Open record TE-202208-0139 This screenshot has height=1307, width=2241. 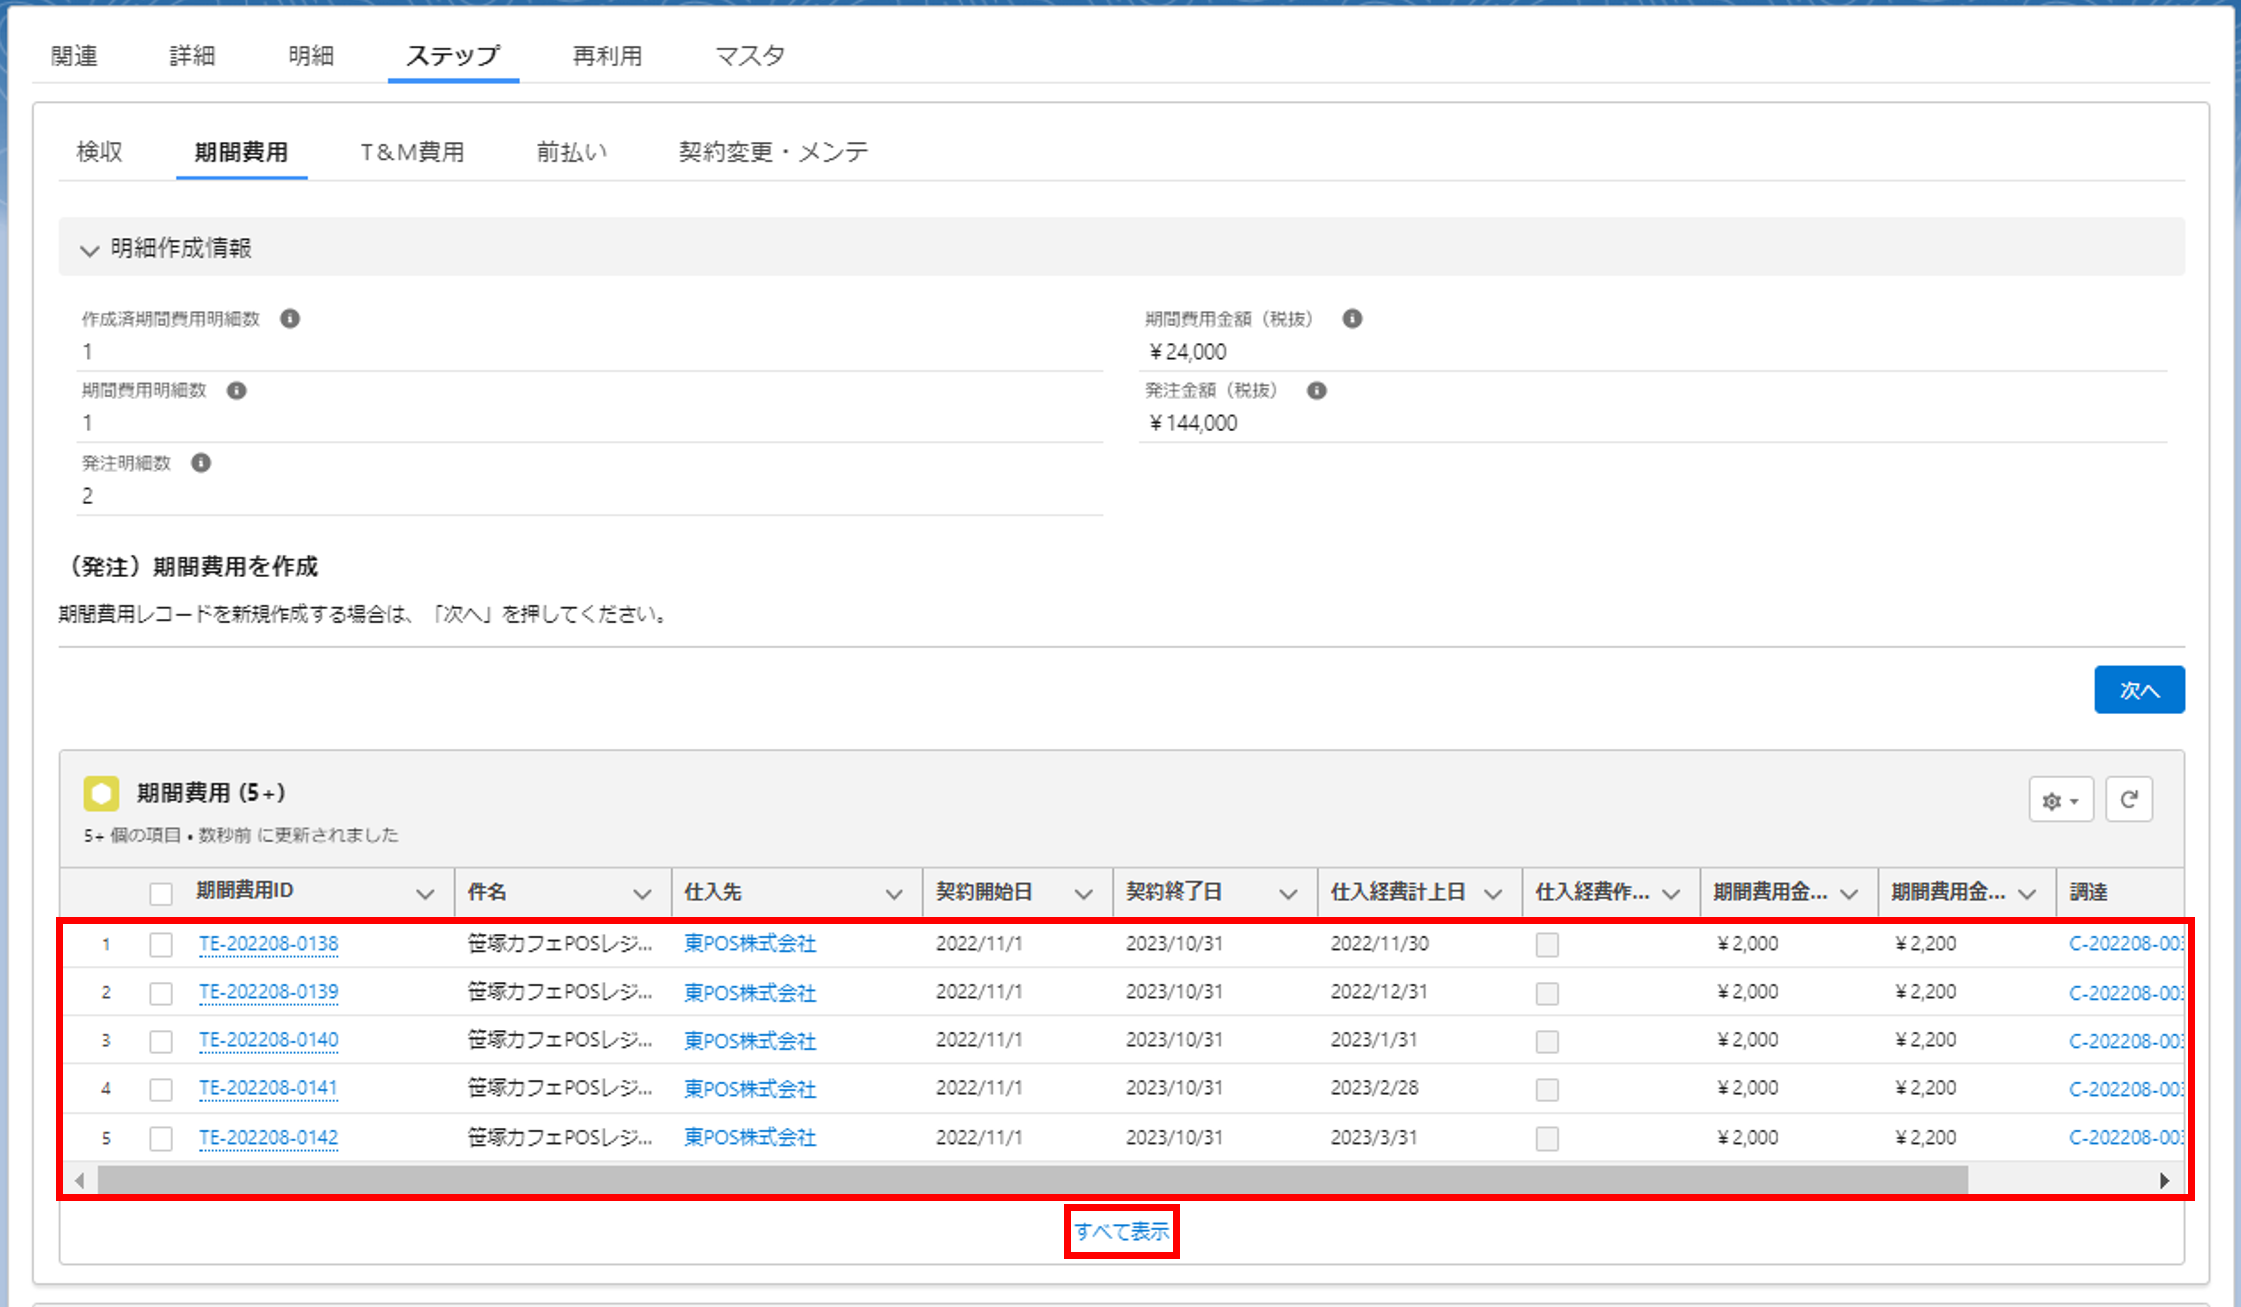click(268, 992)
